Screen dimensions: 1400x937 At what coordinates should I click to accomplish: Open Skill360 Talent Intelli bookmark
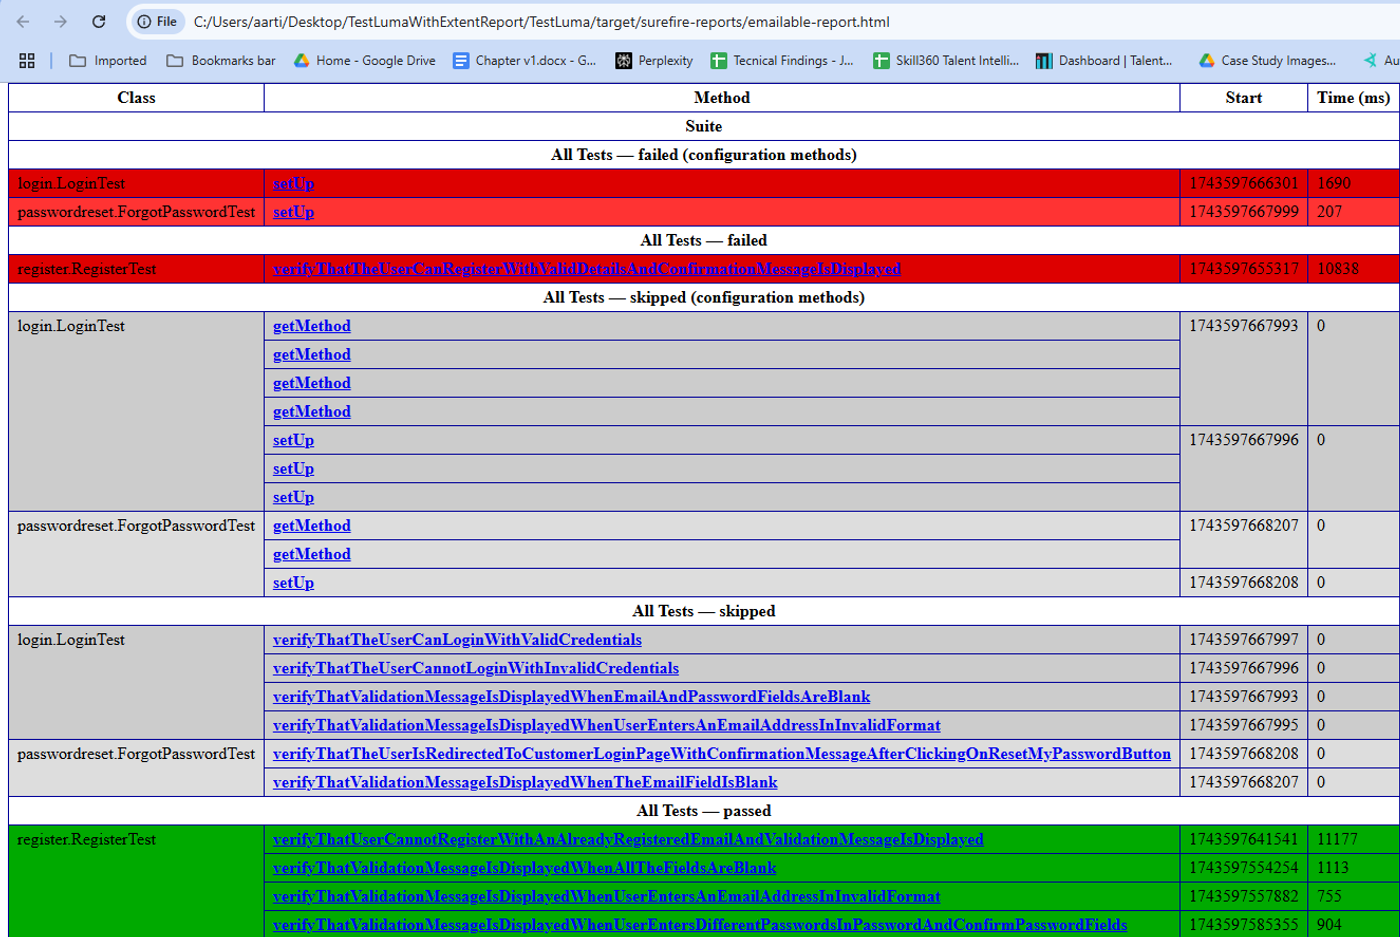pyautogui.click(x=946, y=60)
